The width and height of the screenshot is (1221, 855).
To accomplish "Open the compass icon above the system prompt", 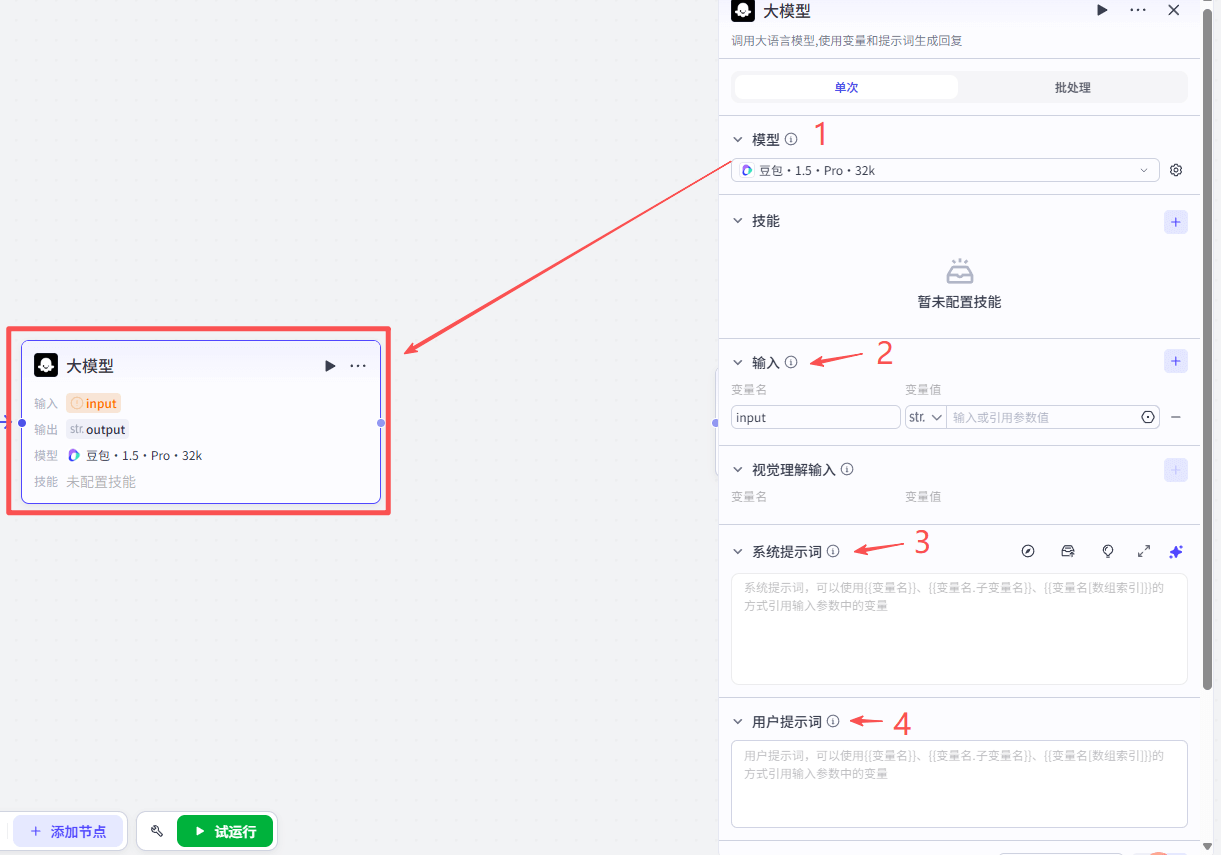I will point(1028,551).
